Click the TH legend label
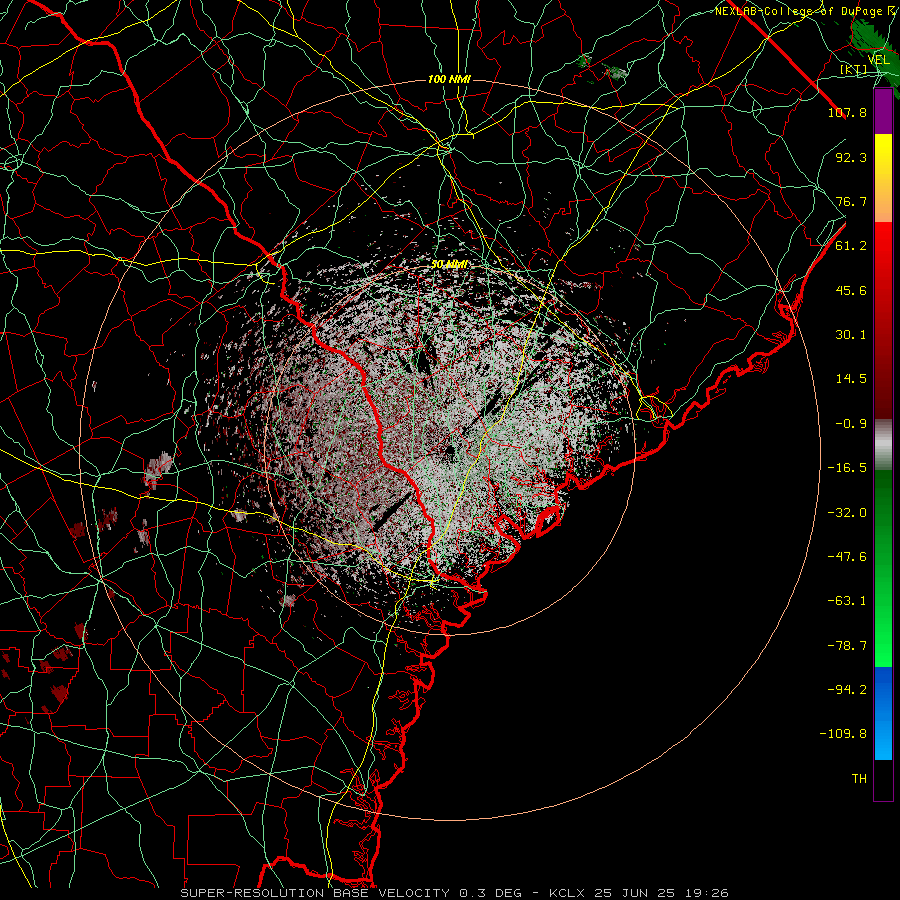Viewport: 900px width, 900px height. pyautogui.click(x=859, y=779)
